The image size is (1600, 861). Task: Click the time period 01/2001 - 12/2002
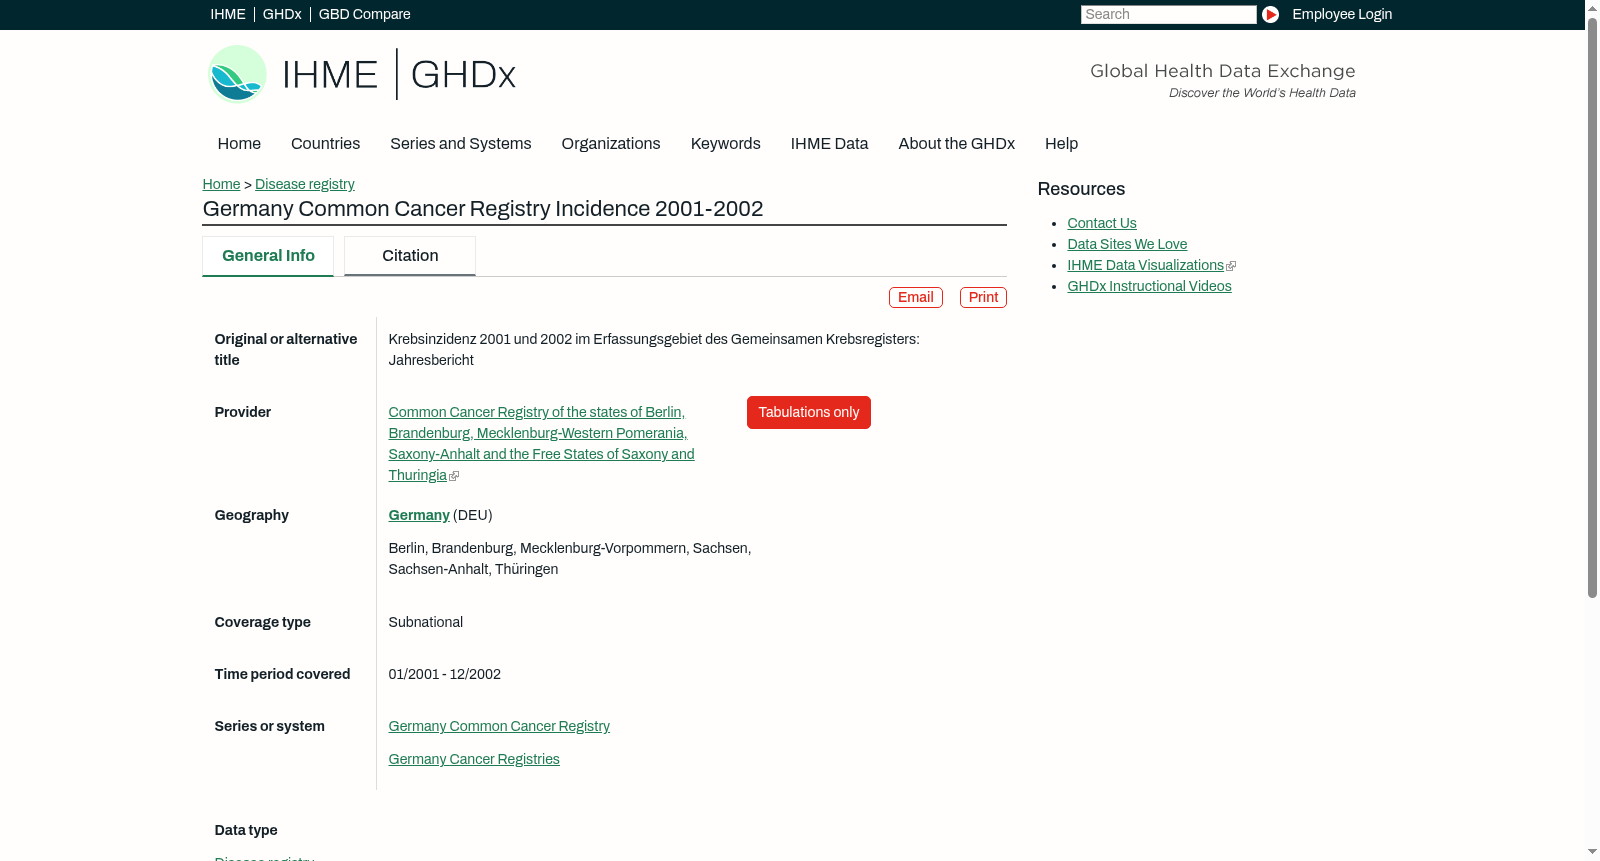click(445, 674)
